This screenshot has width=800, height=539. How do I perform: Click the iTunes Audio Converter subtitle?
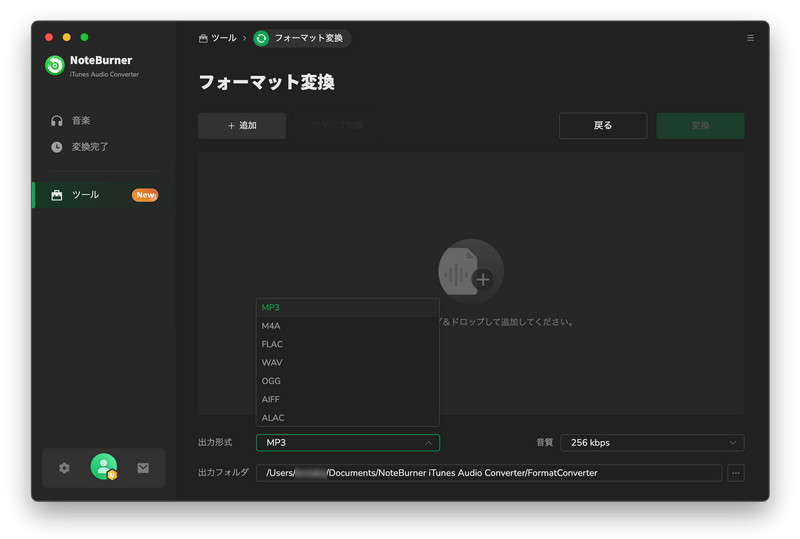(104, 75)
